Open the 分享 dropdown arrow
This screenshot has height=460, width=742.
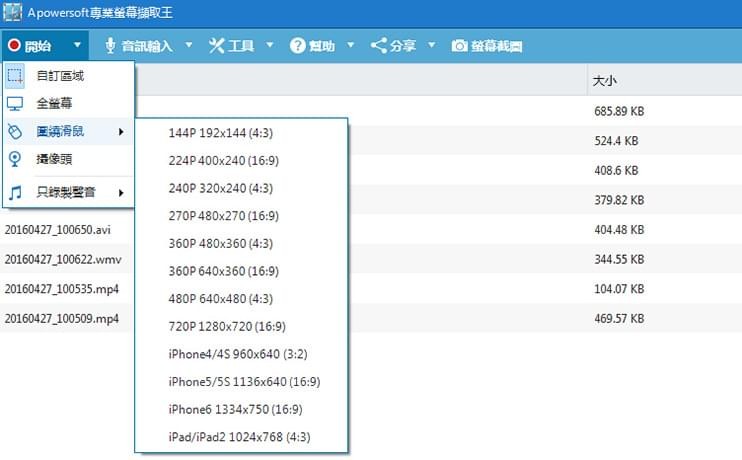[x=432, y=45]
